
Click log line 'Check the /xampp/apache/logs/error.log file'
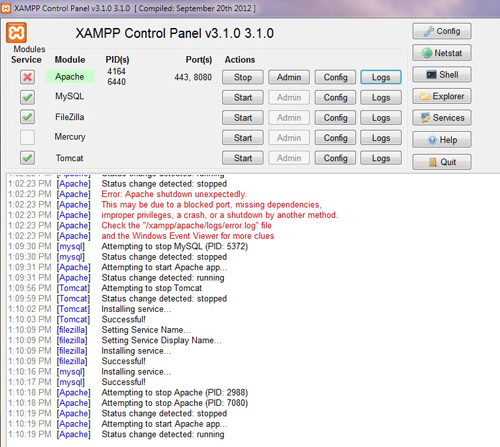(x=186, y=226)
